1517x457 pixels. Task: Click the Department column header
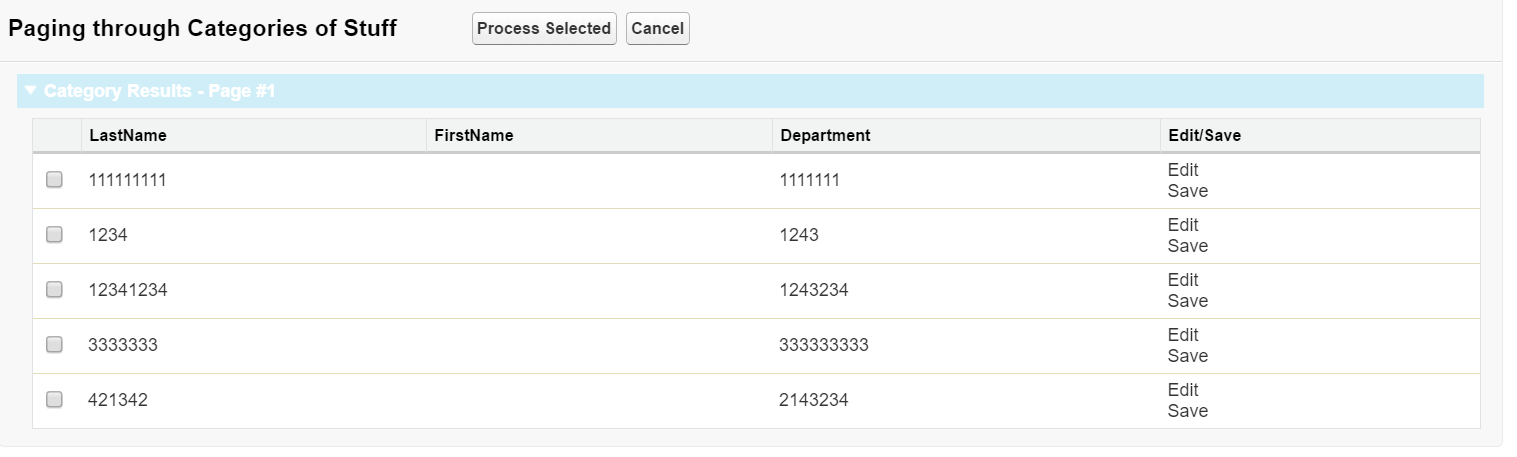825,136
